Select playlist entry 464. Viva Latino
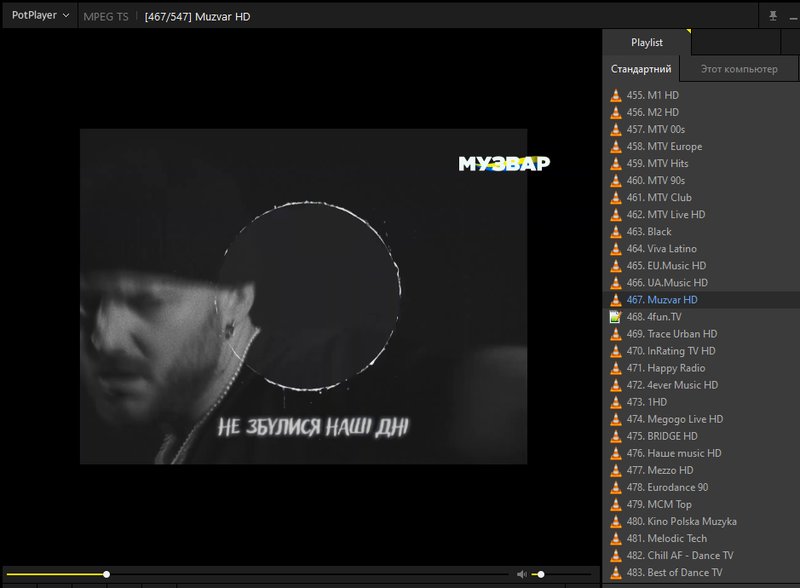Viewport: 800px width, 588px height. 701,249
